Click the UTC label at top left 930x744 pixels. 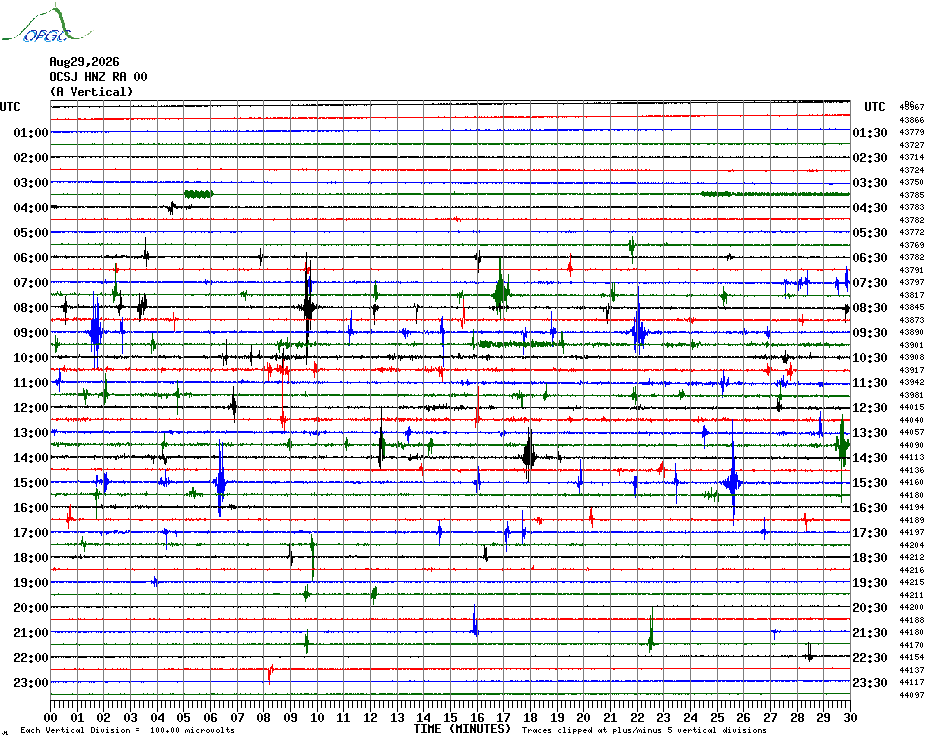click(x=10, y=107)
